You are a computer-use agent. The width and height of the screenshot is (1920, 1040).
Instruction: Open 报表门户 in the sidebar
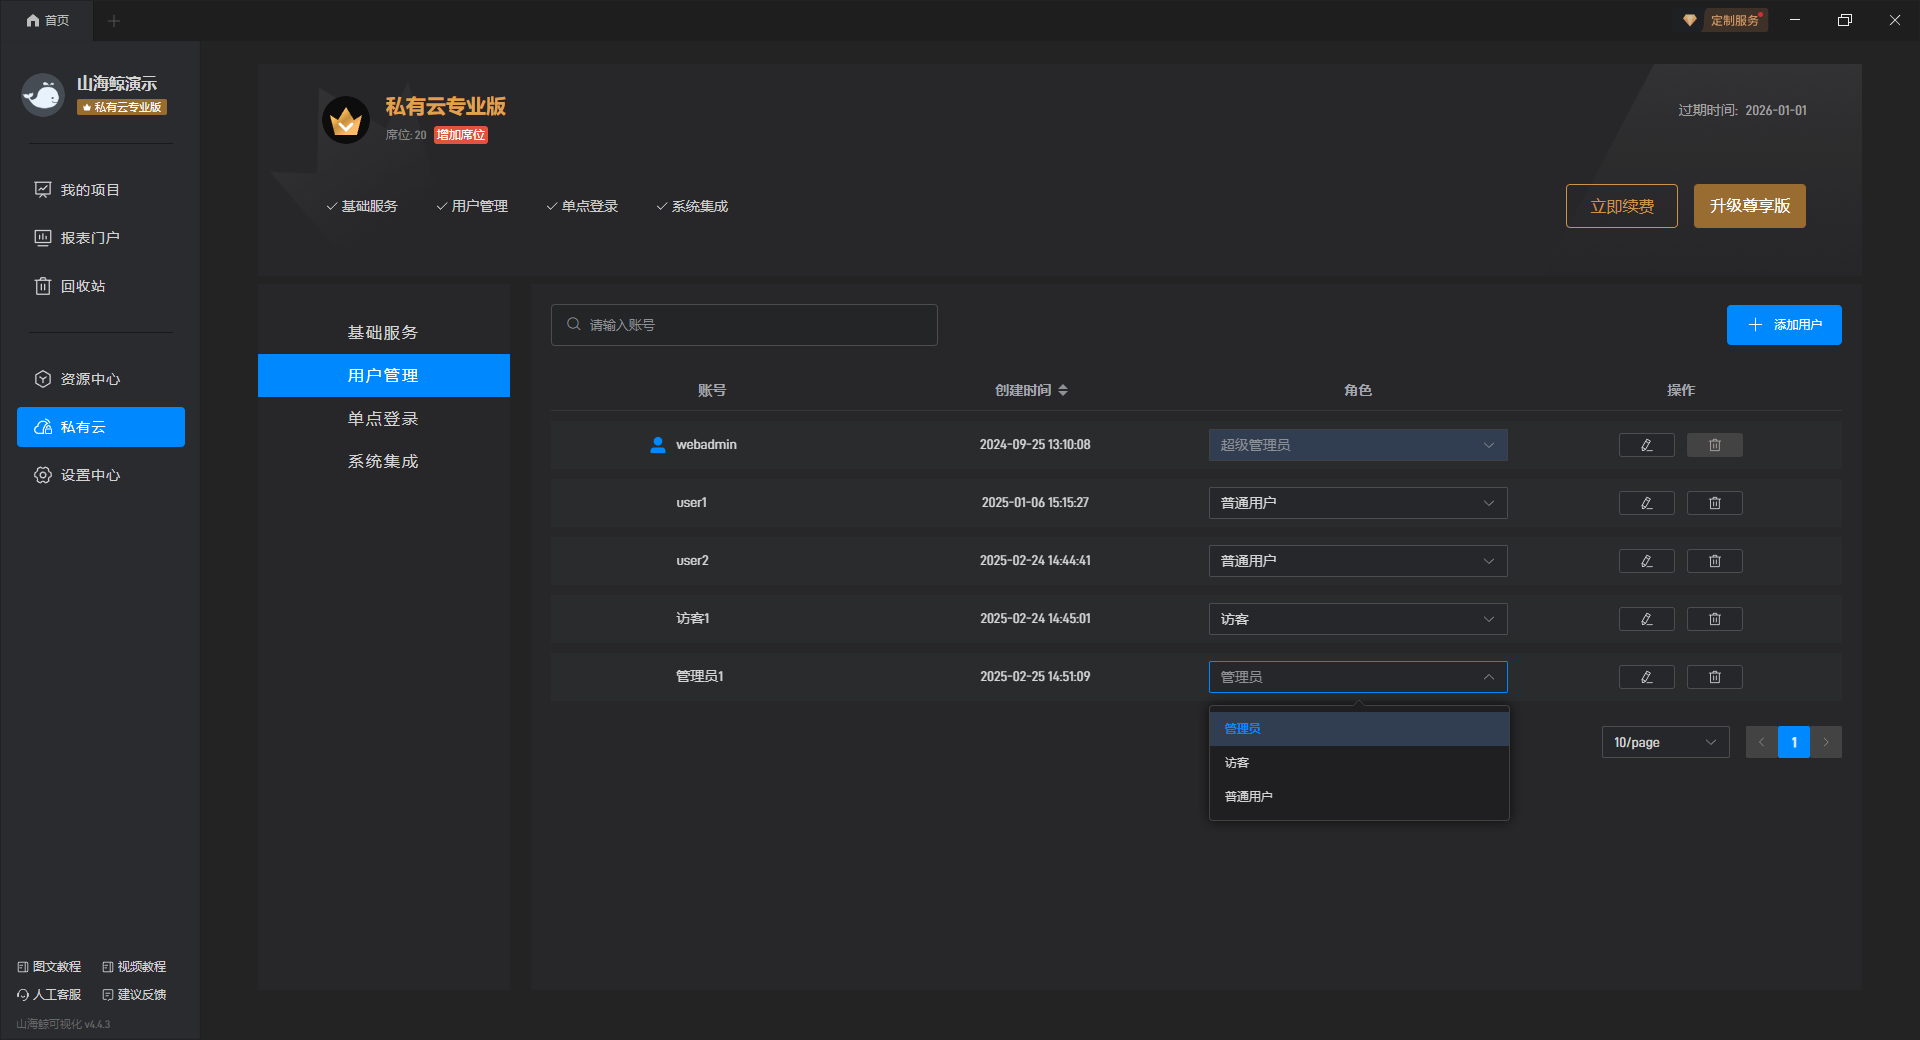[x=101, y=238]
